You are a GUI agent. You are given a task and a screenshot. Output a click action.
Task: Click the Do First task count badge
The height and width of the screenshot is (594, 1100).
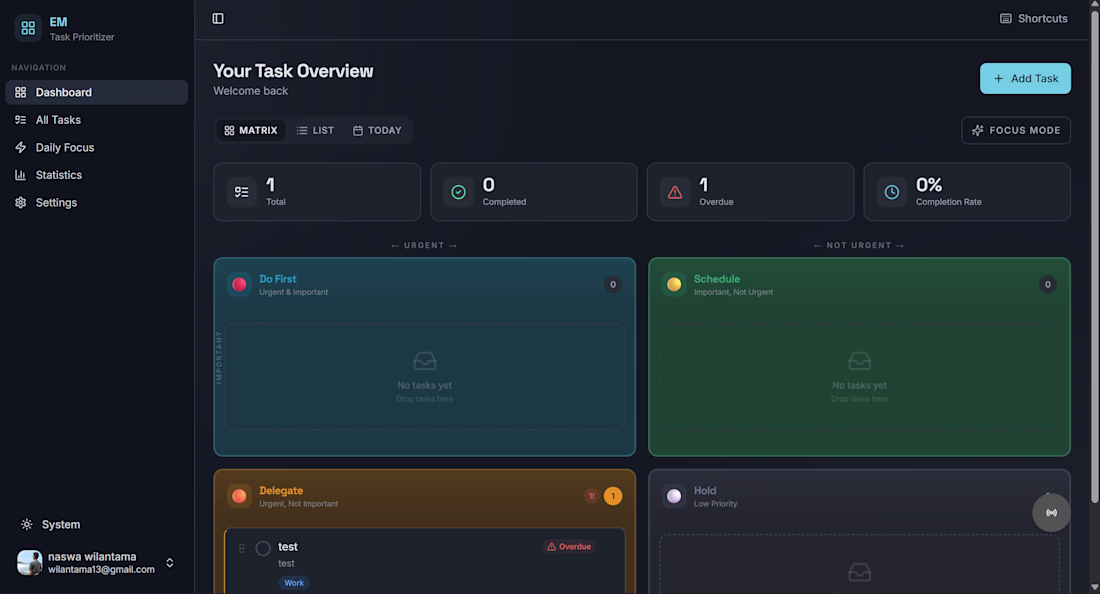612,284
